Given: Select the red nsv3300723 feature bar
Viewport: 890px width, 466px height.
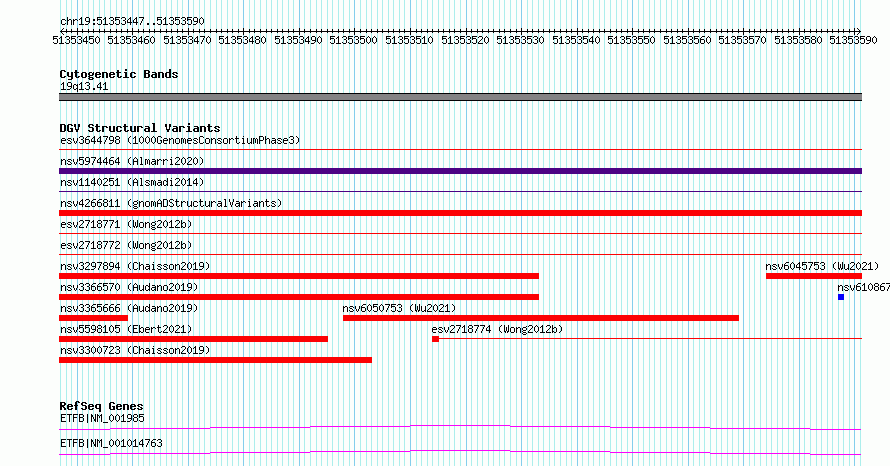Looking at the screenshot, I should 216,360.
